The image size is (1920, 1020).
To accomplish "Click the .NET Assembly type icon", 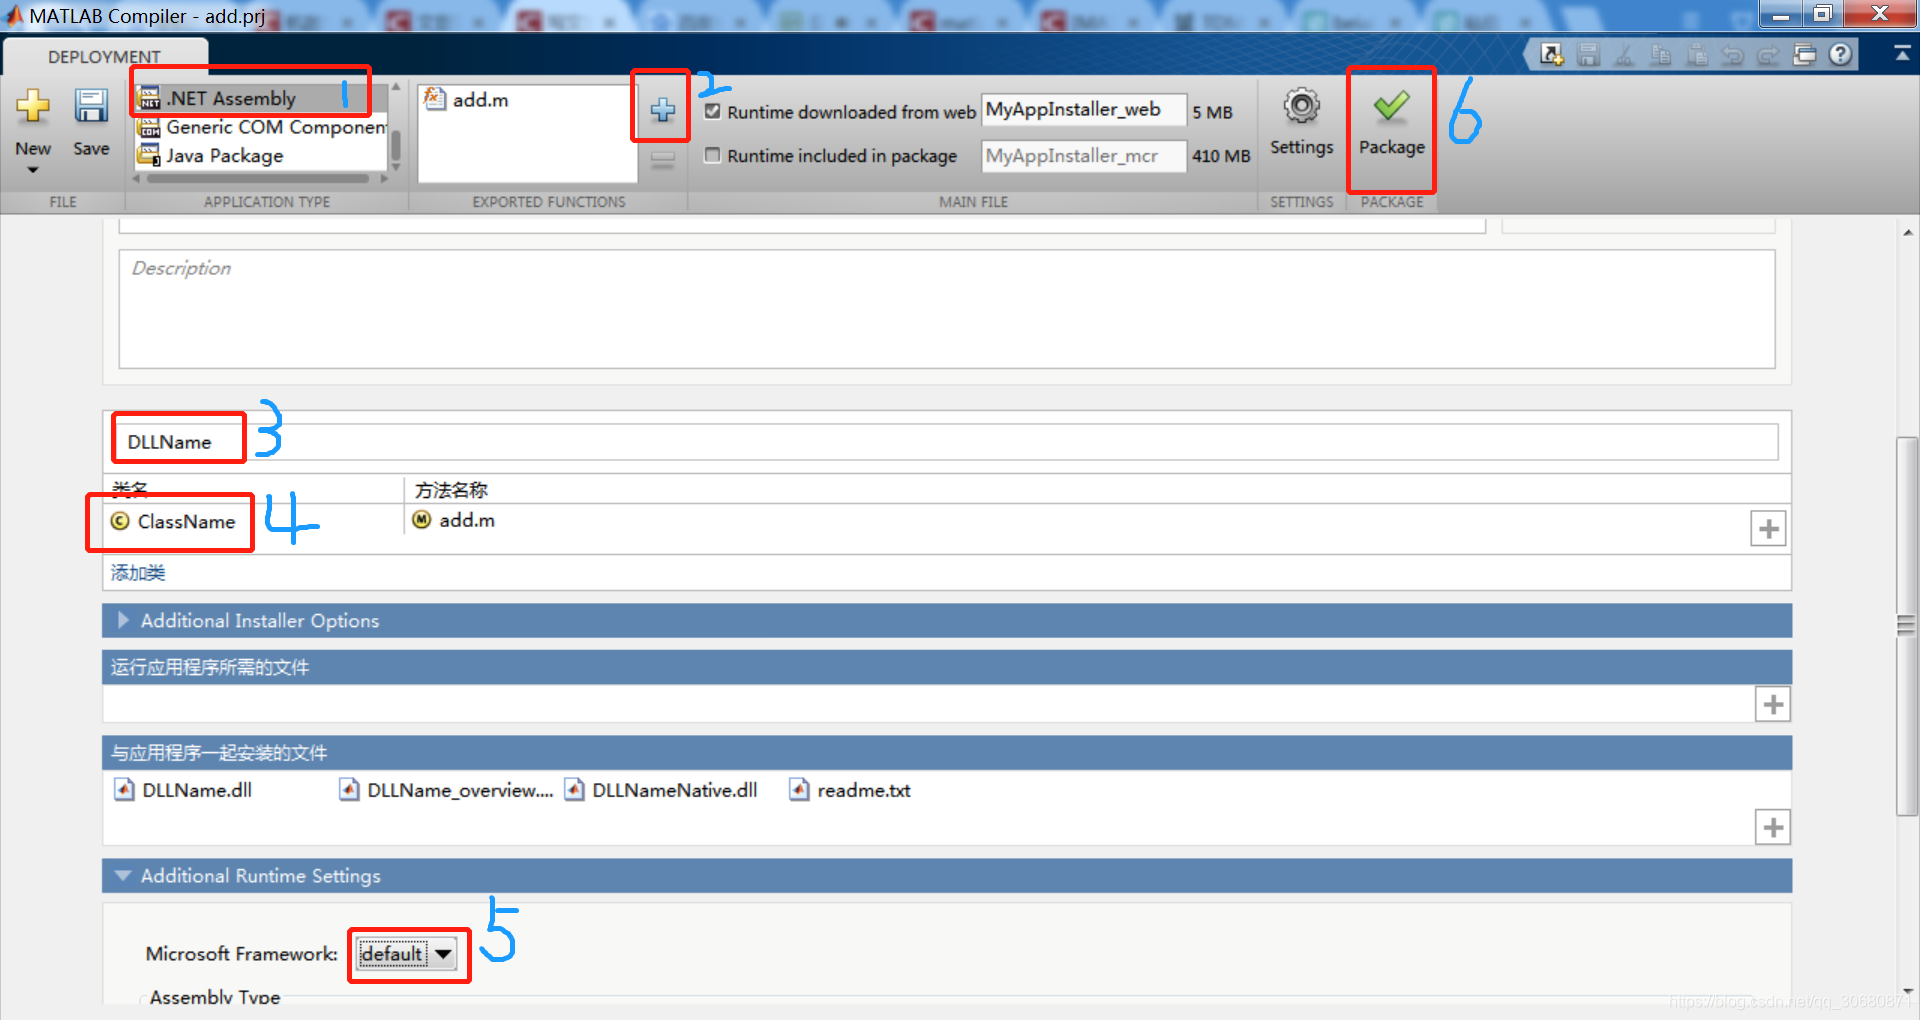I will pos(150,98).
